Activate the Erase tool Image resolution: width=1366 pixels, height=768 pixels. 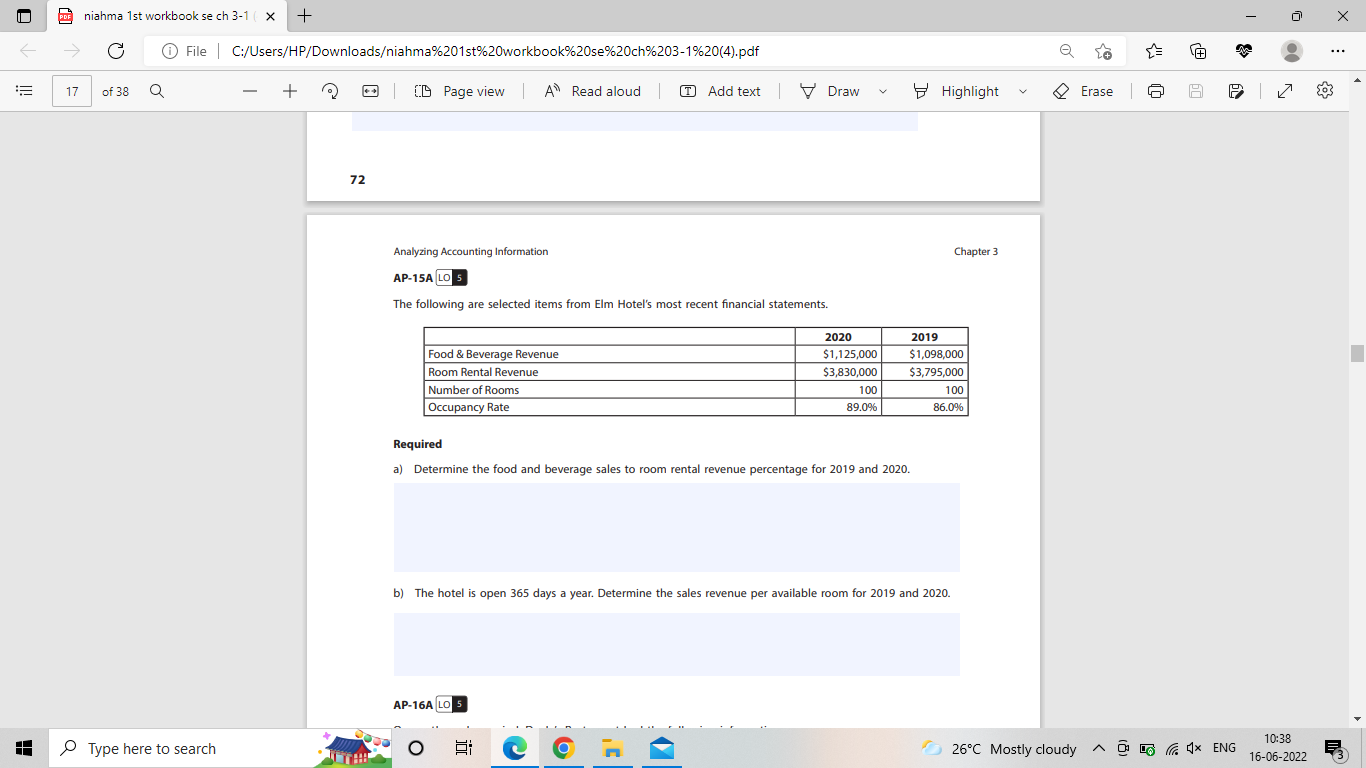pos(1085,91)
